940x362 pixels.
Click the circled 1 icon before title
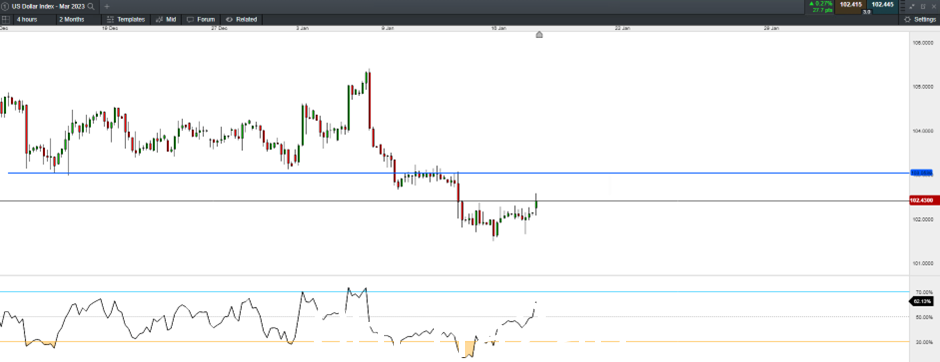5,6
